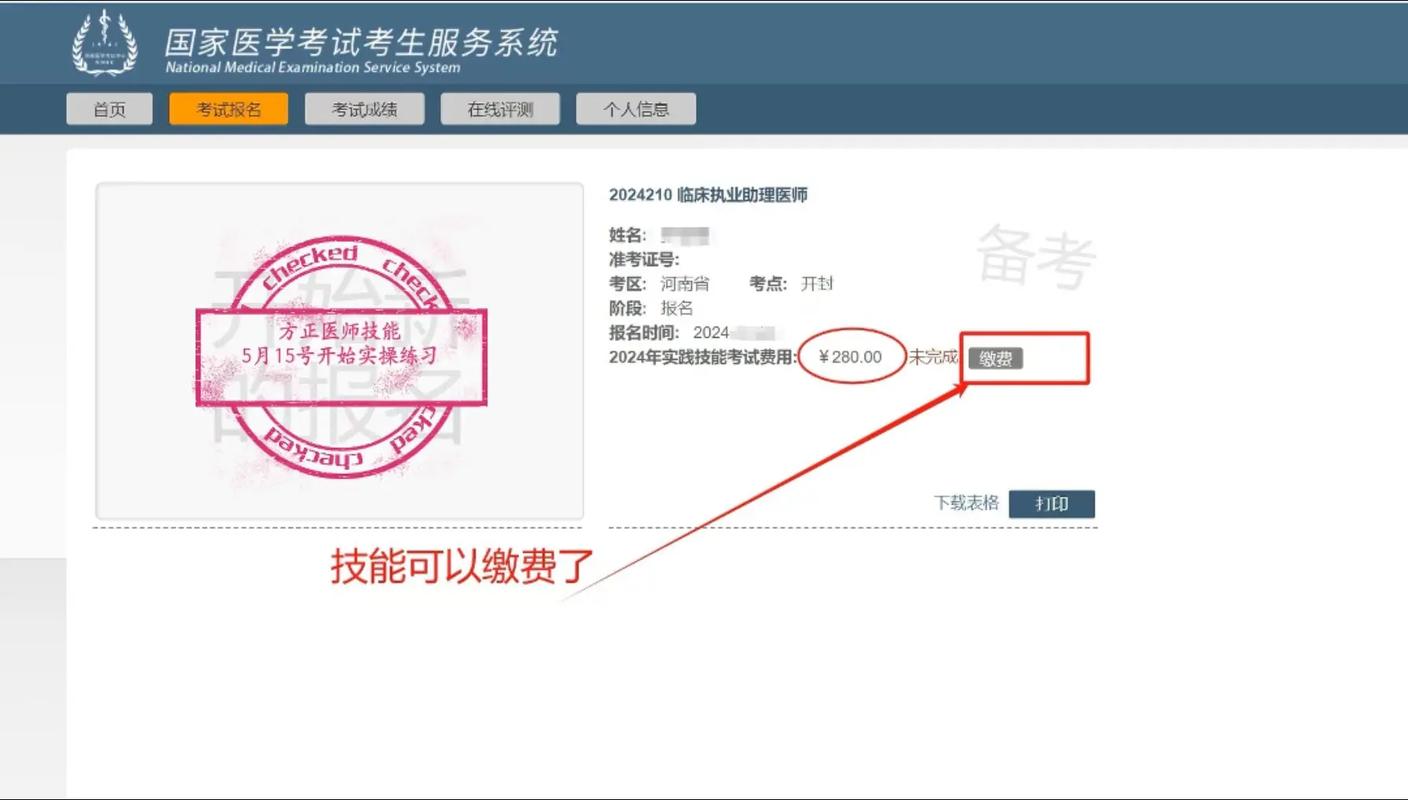
Task: Click the candidate photo stamp area
Action: [339, 350]
